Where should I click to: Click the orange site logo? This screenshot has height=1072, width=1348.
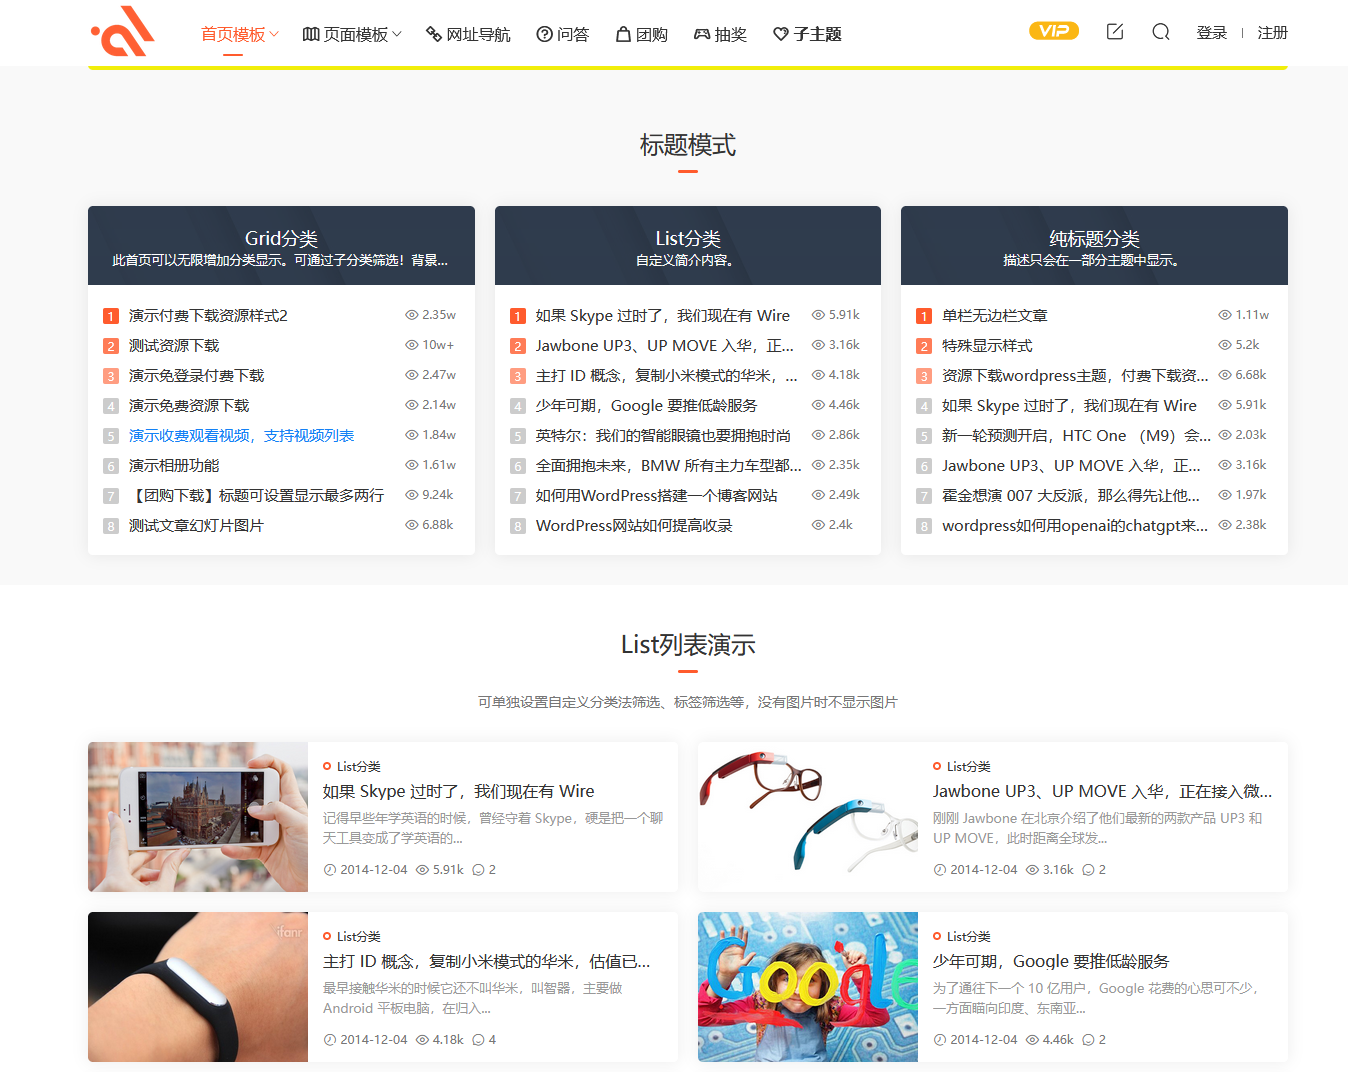[123, 32]
